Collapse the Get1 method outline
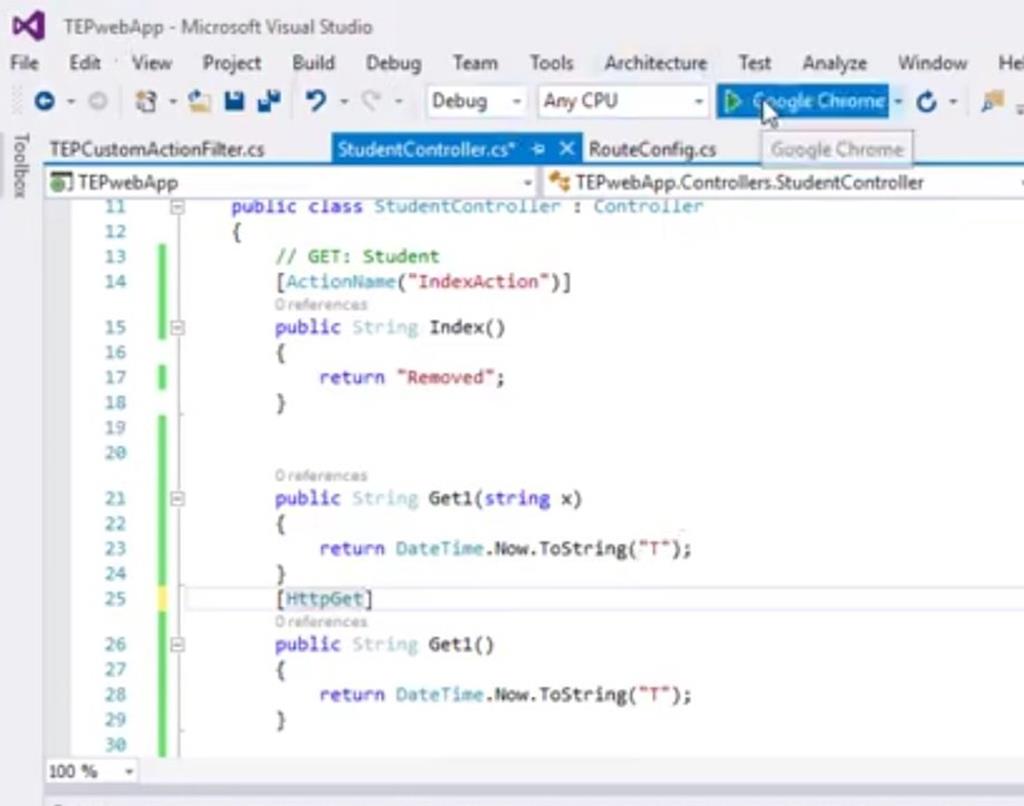Image resolution: width=1024 pixels, height=806 pixels. [180, 498]
